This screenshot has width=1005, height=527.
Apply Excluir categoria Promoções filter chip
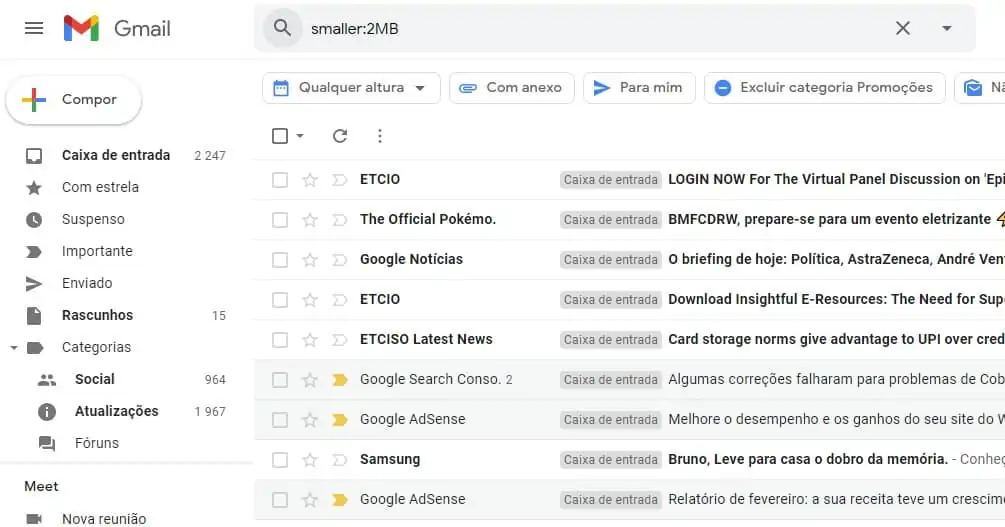[x=825, y=88]
